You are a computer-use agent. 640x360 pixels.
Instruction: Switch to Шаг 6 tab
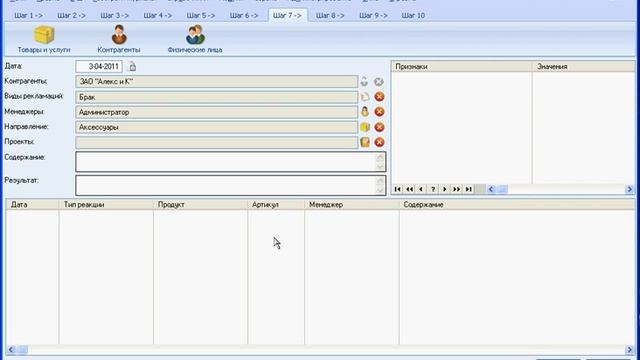click(244, 16)
